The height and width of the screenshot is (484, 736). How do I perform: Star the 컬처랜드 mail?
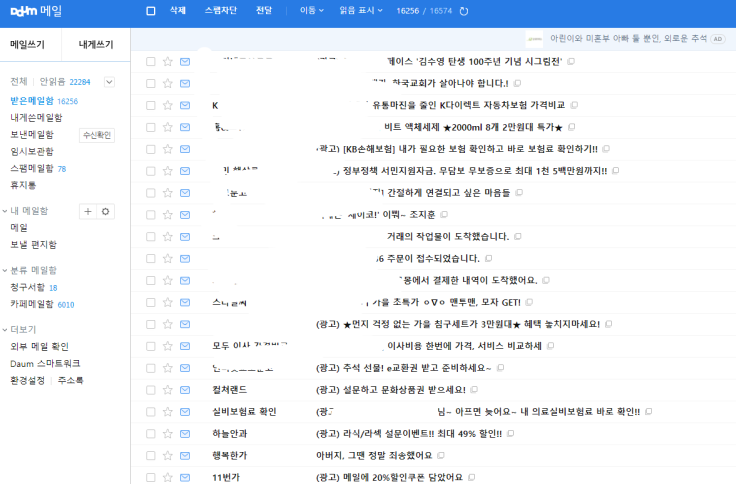pos(168,390)
